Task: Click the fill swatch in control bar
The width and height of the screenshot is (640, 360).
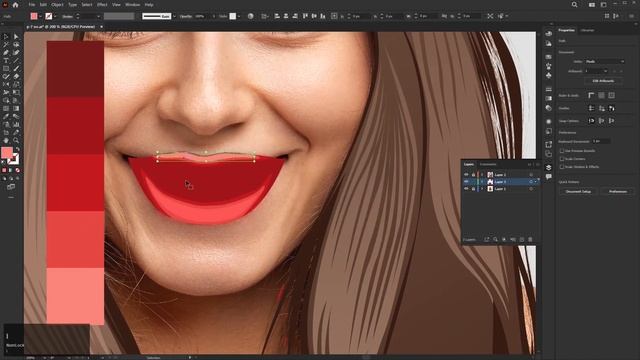Action: tap(34, 16)
